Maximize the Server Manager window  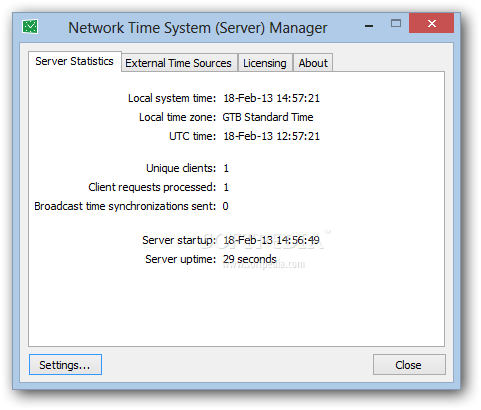396,23
